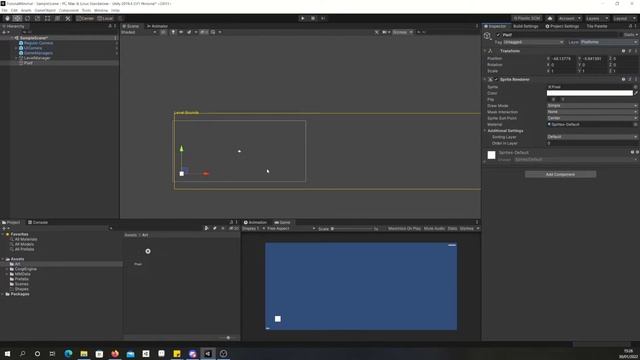
Task: Select LevelManager in Hierarchy
Action: coord(37,58)
